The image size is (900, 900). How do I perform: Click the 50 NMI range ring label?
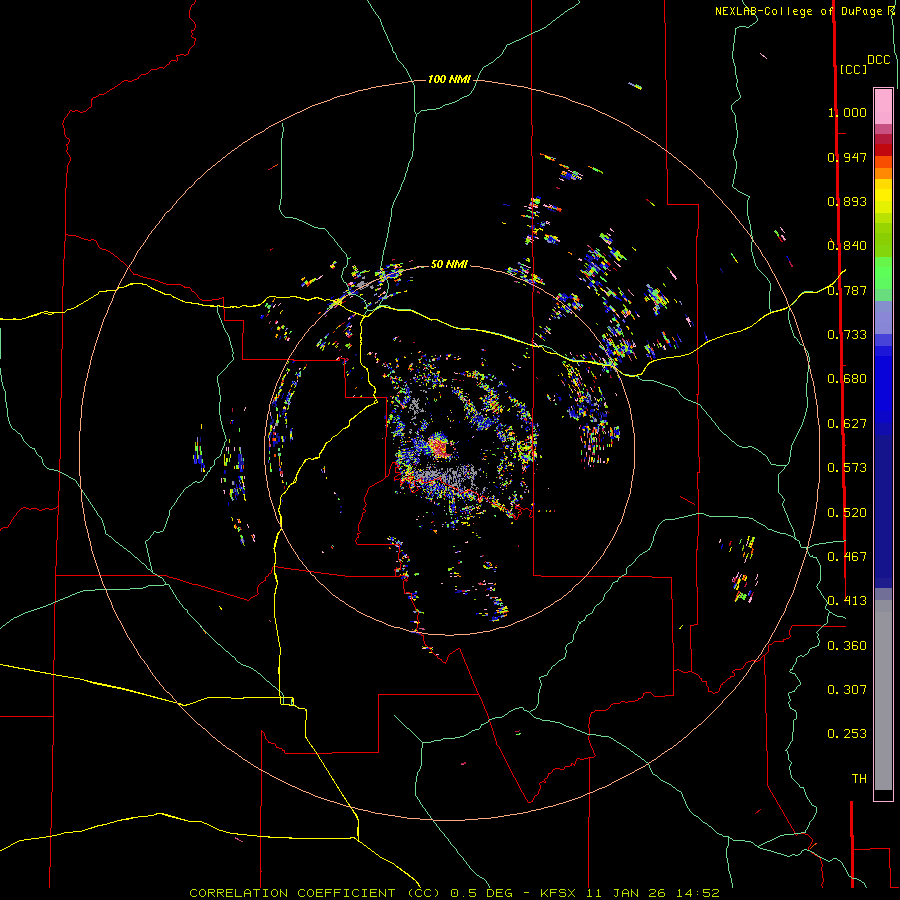449,264
